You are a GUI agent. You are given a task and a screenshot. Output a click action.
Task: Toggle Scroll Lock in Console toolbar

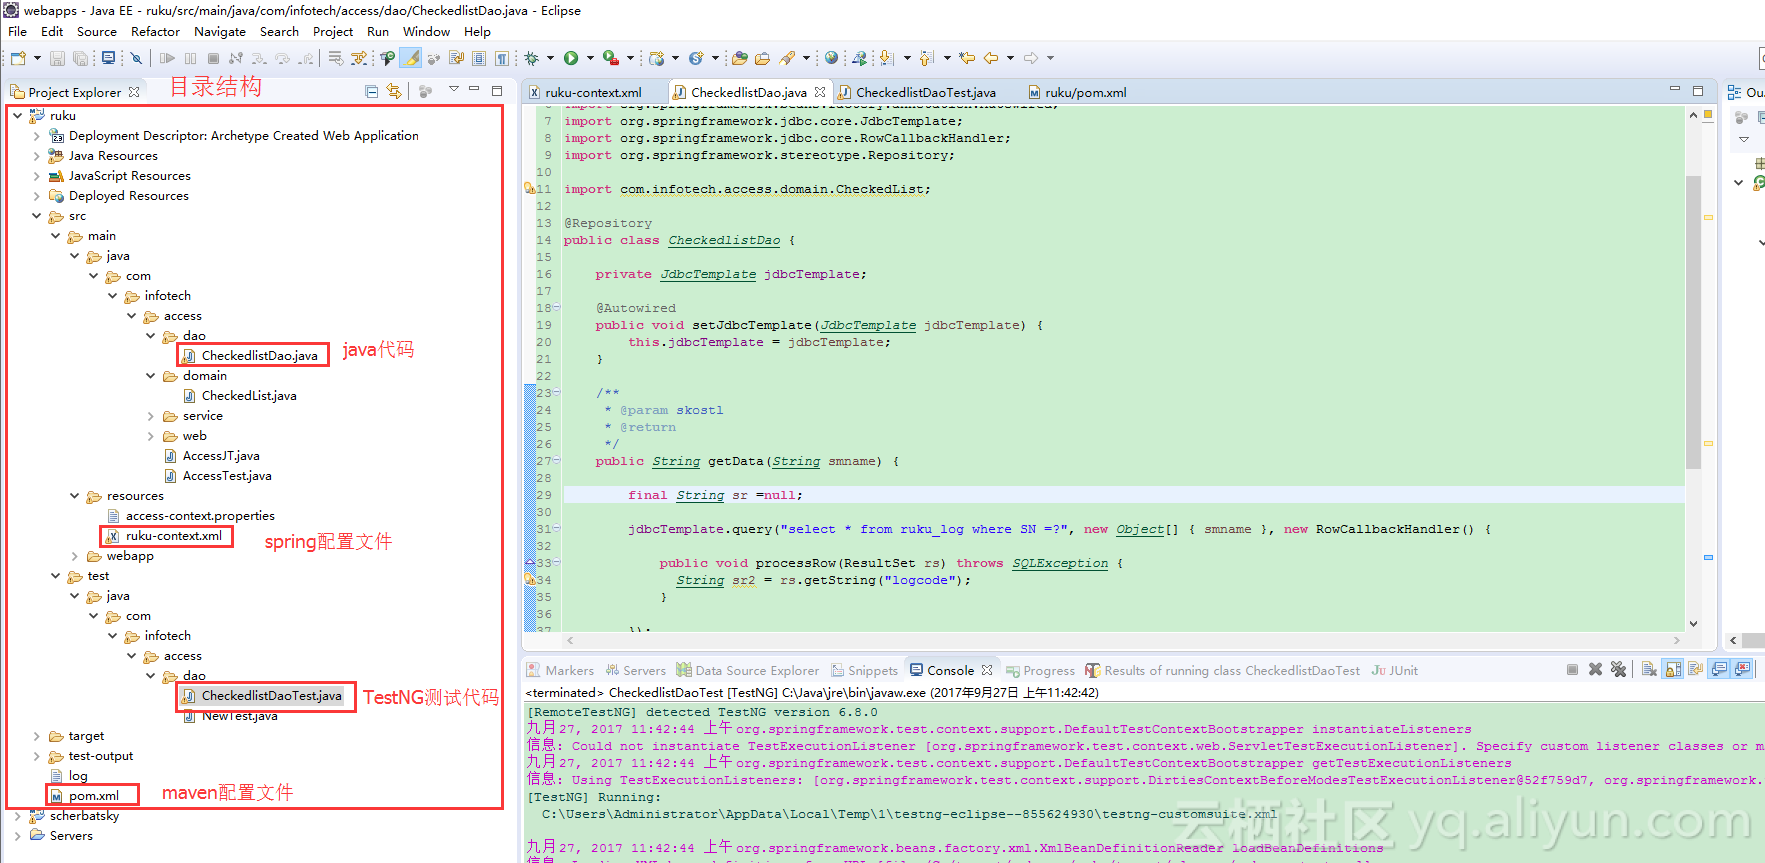(1672, 670)
